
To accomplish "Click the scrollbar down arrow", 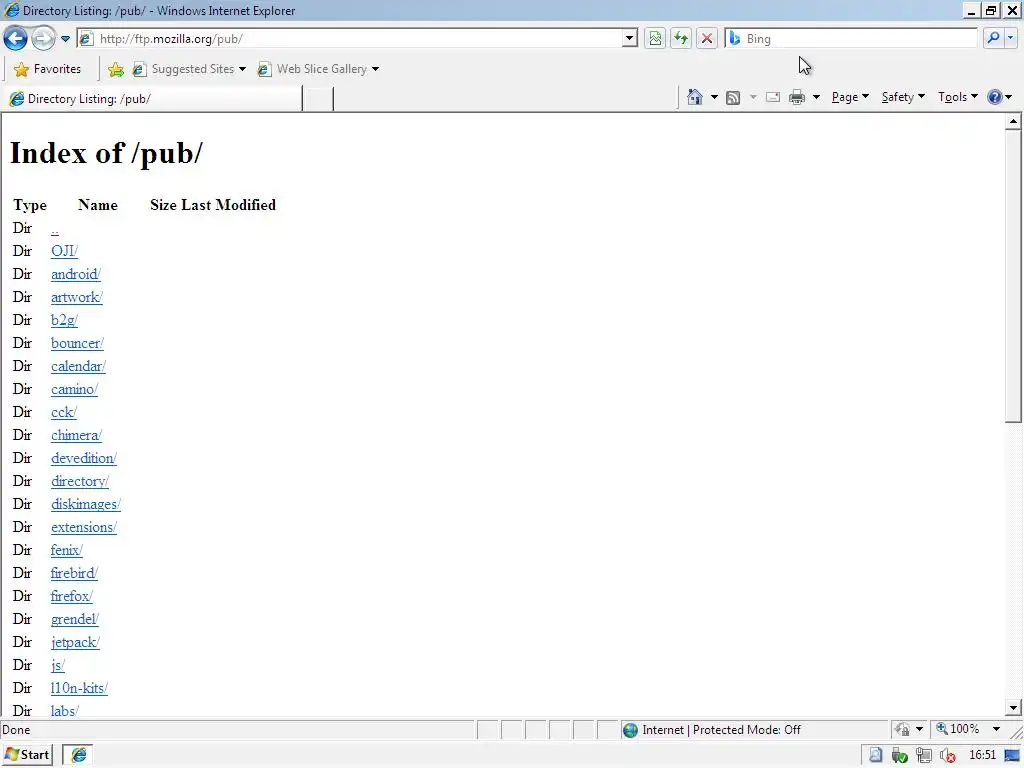I will coord(1013,707).
